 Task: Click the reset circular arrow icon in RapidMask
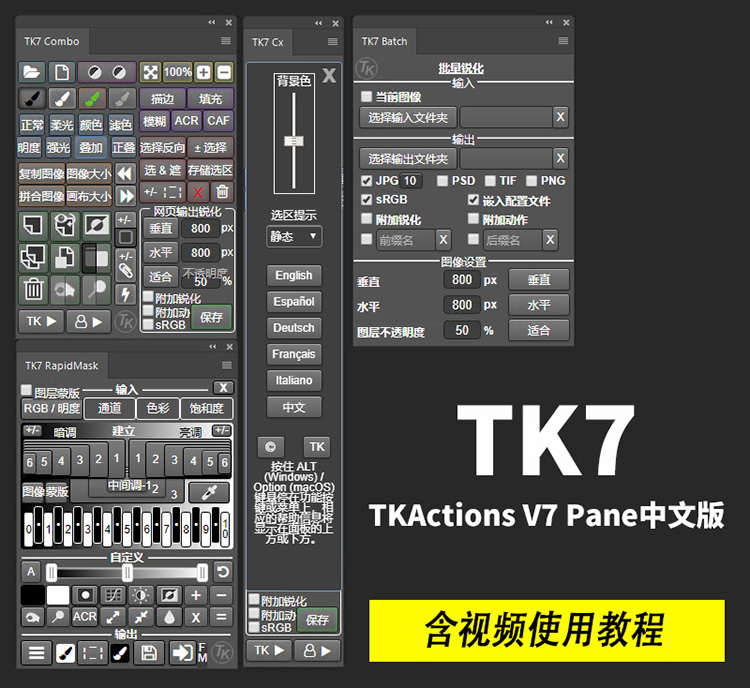[x=223, y=572]
